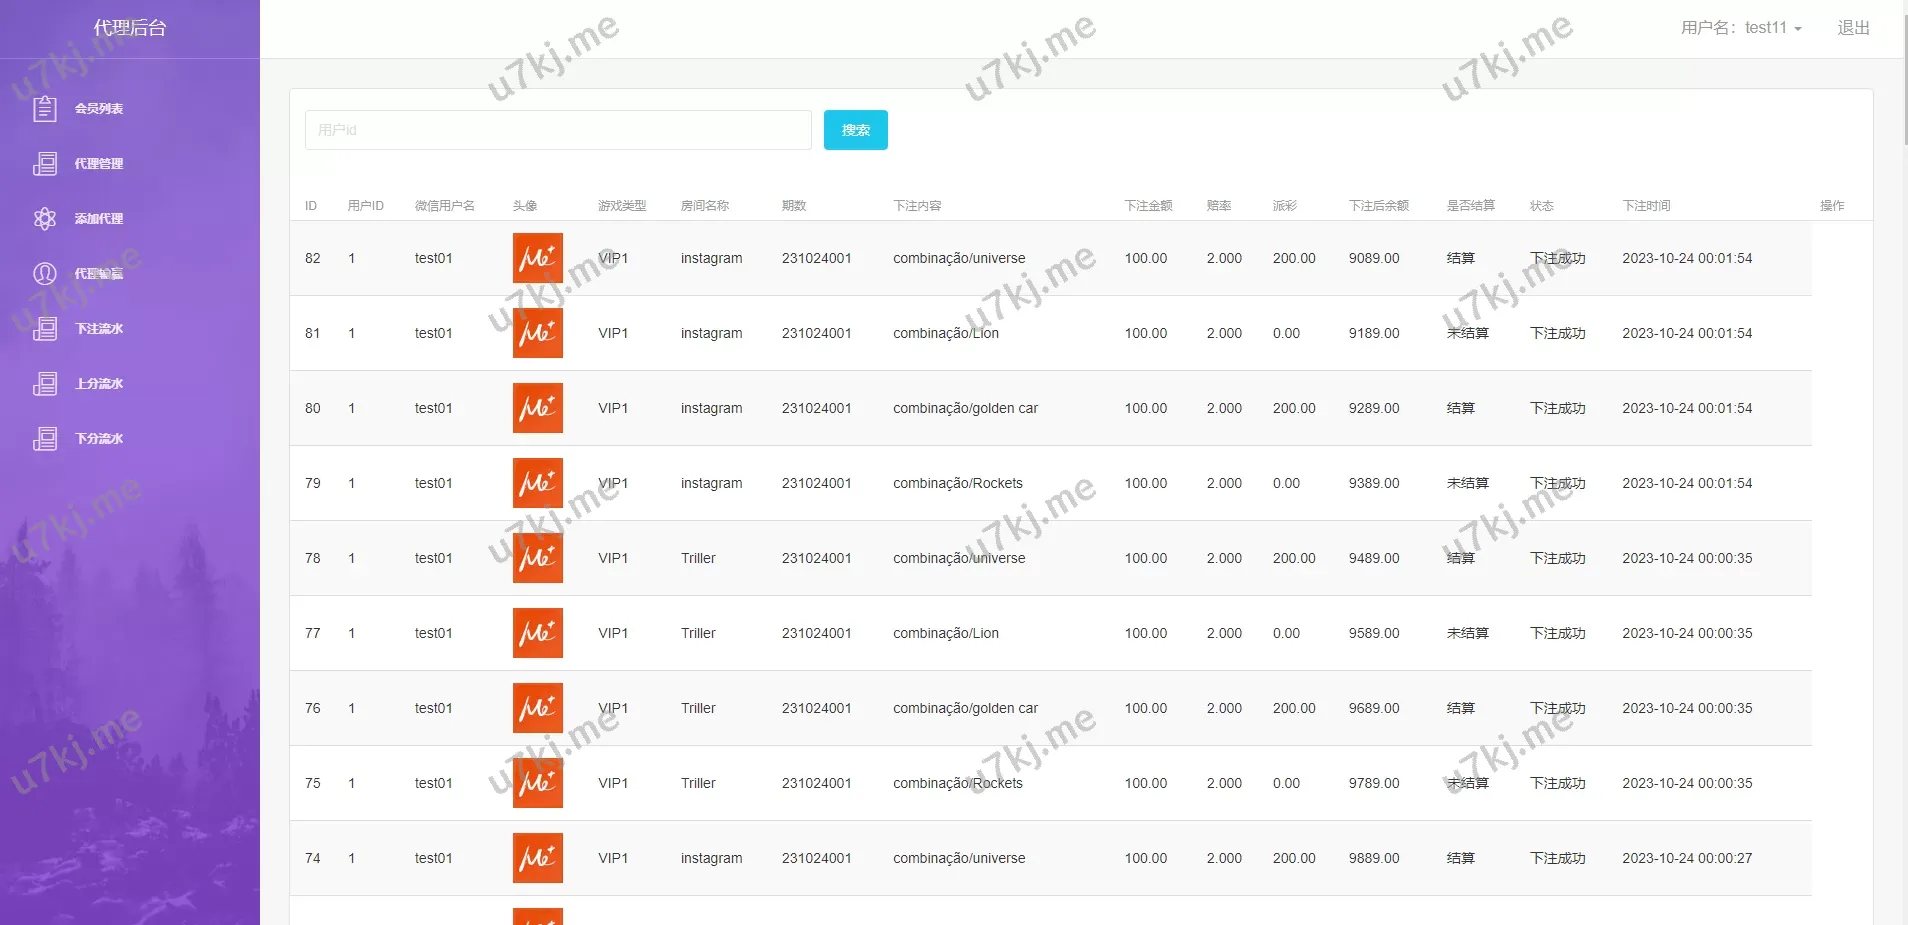Image resolution: width=1908 pixels, height=925 pixels.
Task: Click the 退出 logout link
Action: [x=1853, y=28]
